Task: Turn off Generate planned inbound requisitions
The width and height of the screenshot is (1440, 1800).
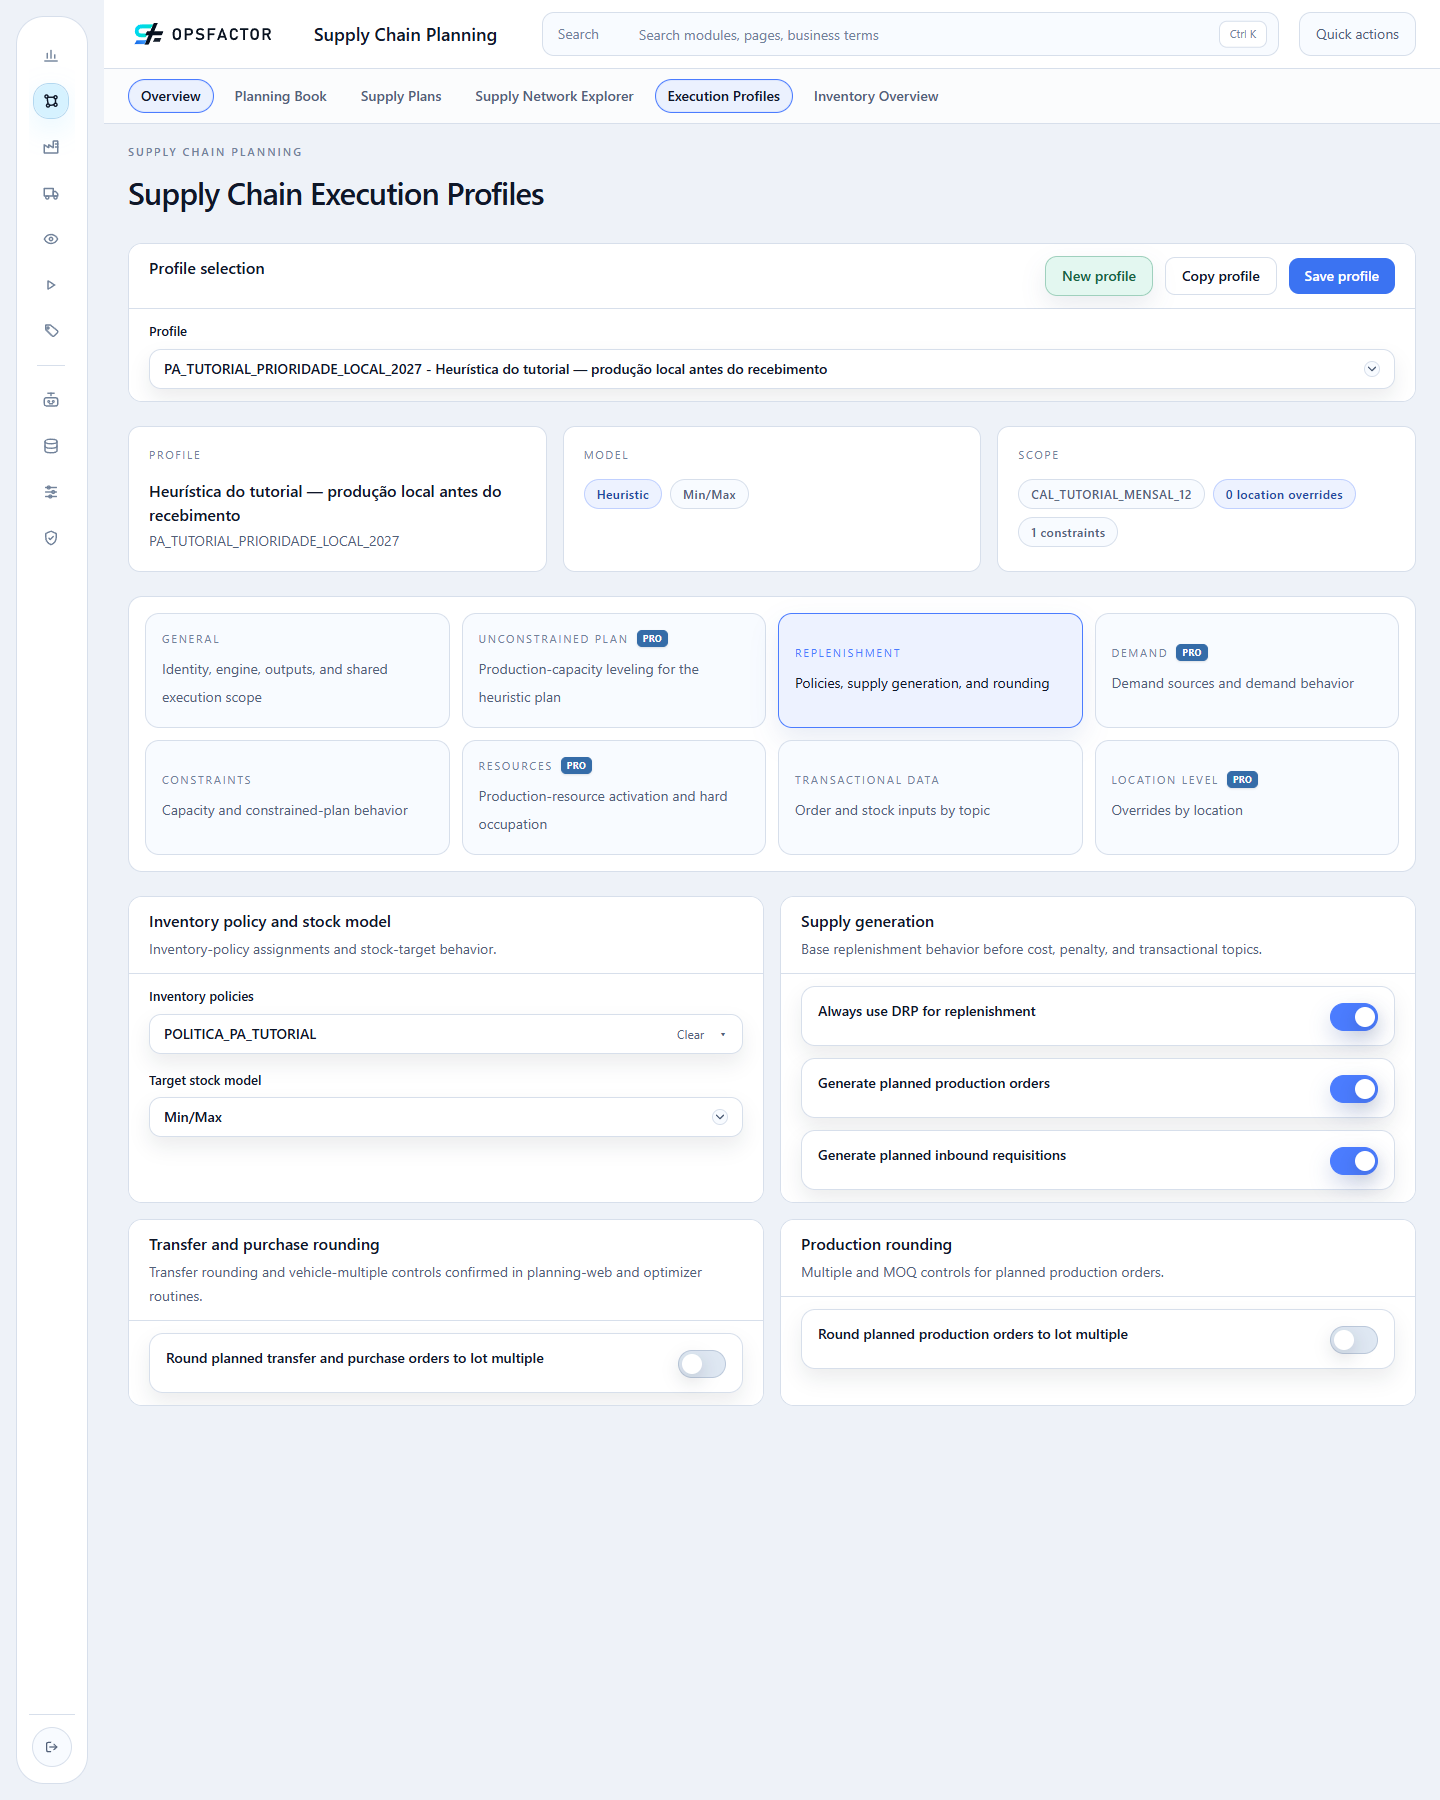Action: 1354,1161
